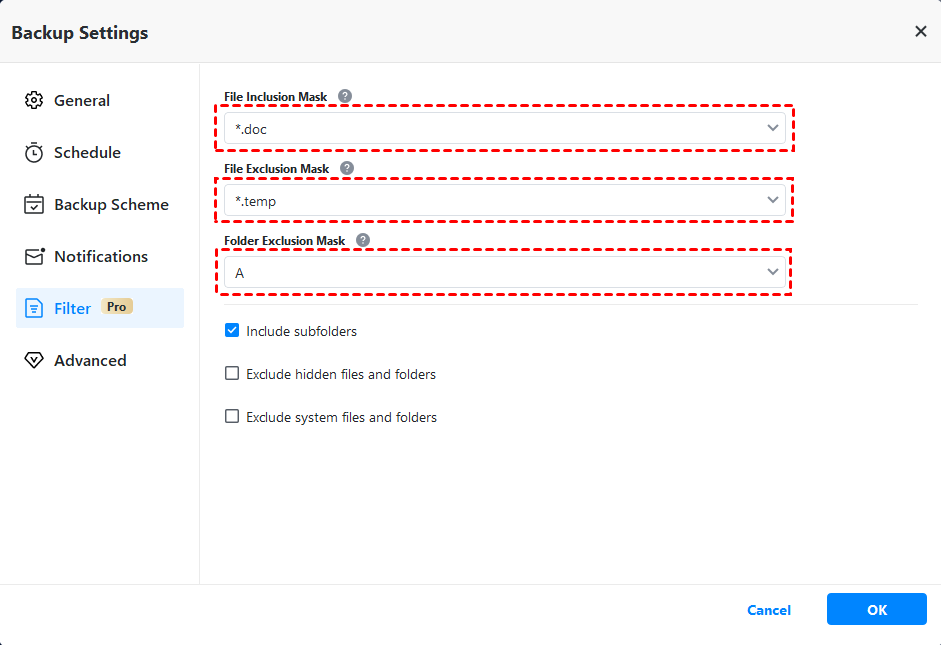
Task: Click help icon beside Folder Exclusion Mask
Action: (363, 240)
